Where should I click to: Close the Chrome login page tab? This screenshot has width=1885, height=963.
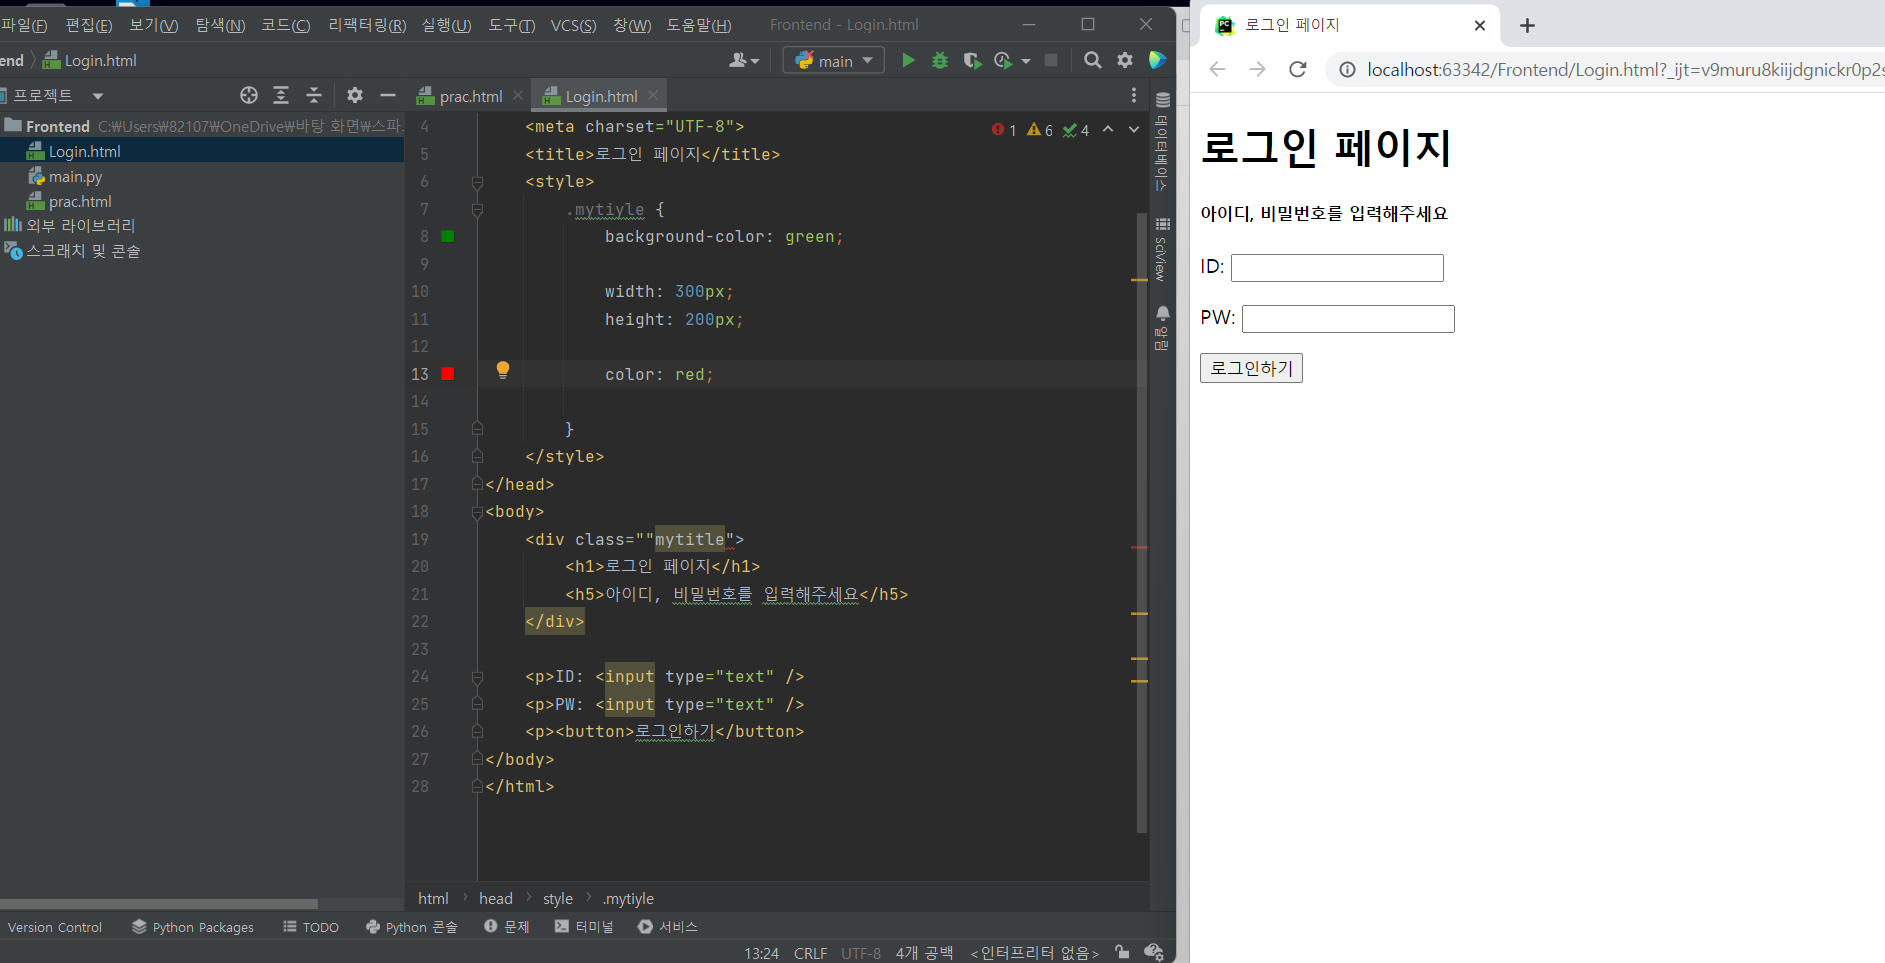pyautogui.click(x=1480, y=26)
